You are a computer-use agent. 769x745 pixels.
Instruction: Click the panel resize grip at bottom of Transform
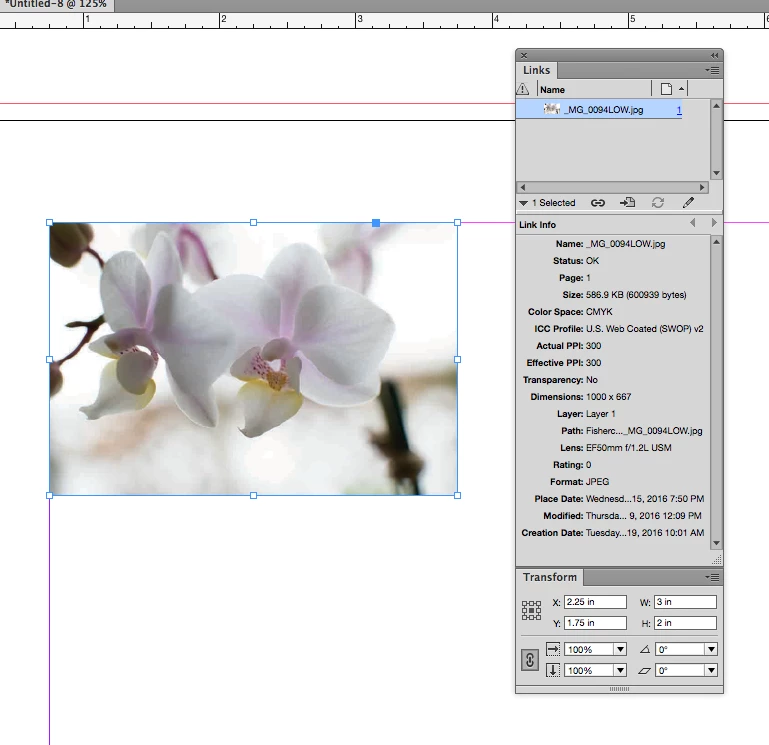[x=619, y=689]
